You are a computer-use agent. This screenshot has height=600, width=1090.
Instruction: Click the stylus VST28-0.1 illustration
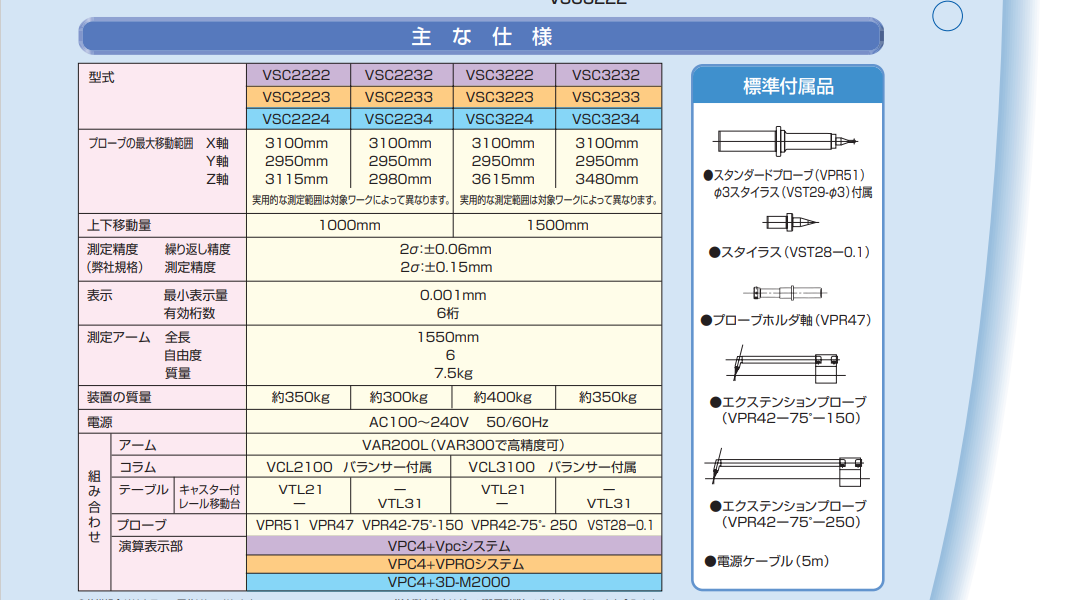click(790, 222)
